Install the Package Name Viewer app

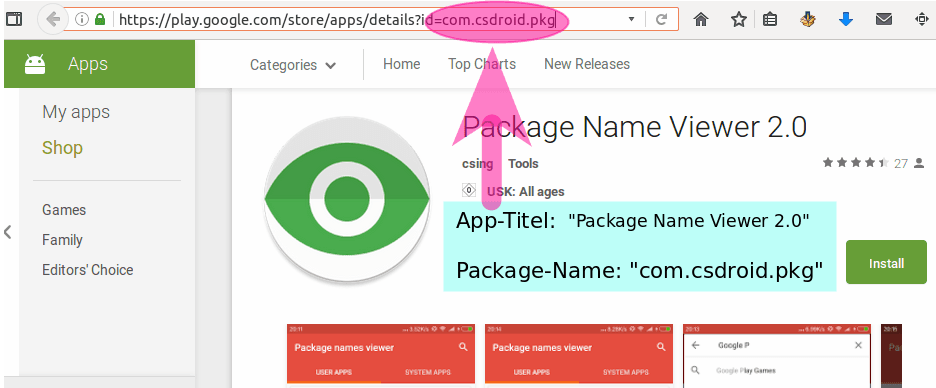click(886, 263)
